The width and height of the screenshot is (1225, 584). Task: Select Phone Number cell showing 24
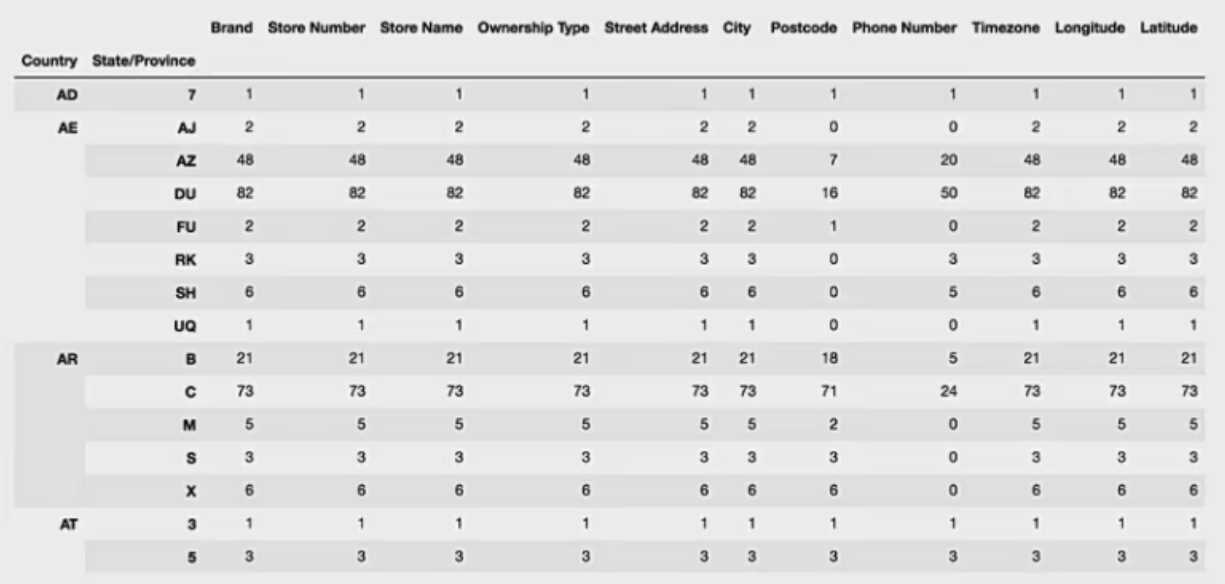pyautogui.click(x=953, y=391)
